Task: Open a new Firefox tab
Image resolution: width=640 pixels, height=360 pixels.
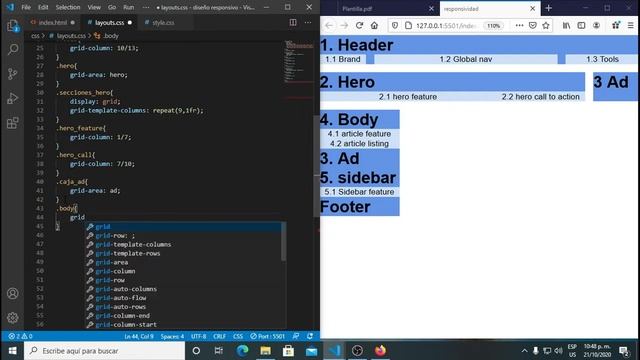Action: click(x=549, y=8)
